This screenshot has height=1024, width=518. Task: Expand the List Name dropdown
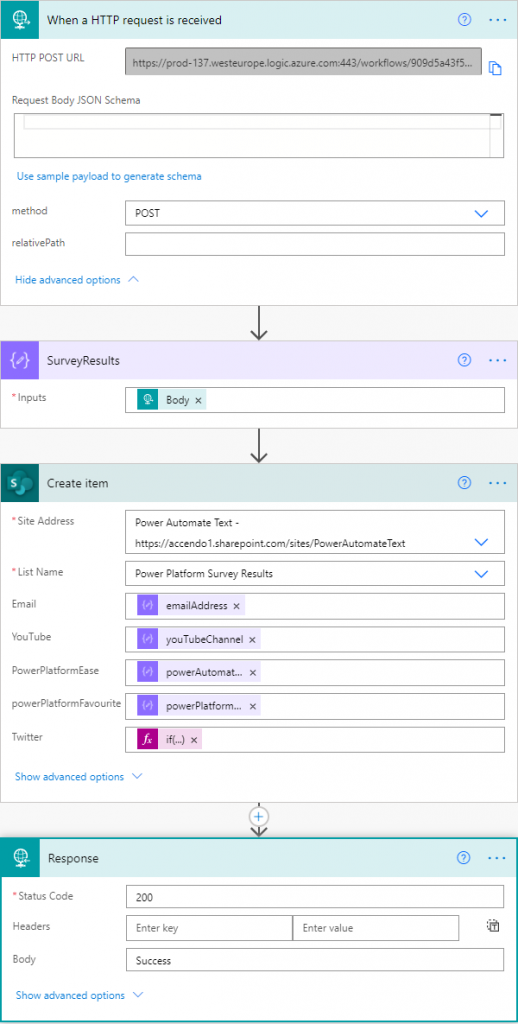point(481,574)
